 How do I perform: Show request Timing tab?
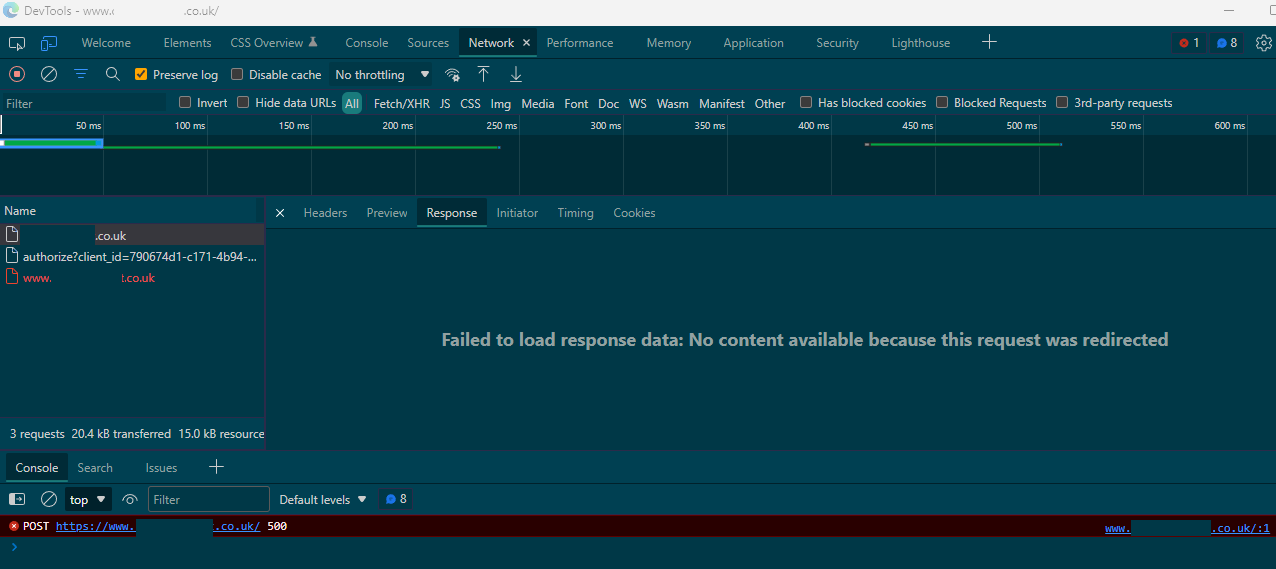(575, 213)
